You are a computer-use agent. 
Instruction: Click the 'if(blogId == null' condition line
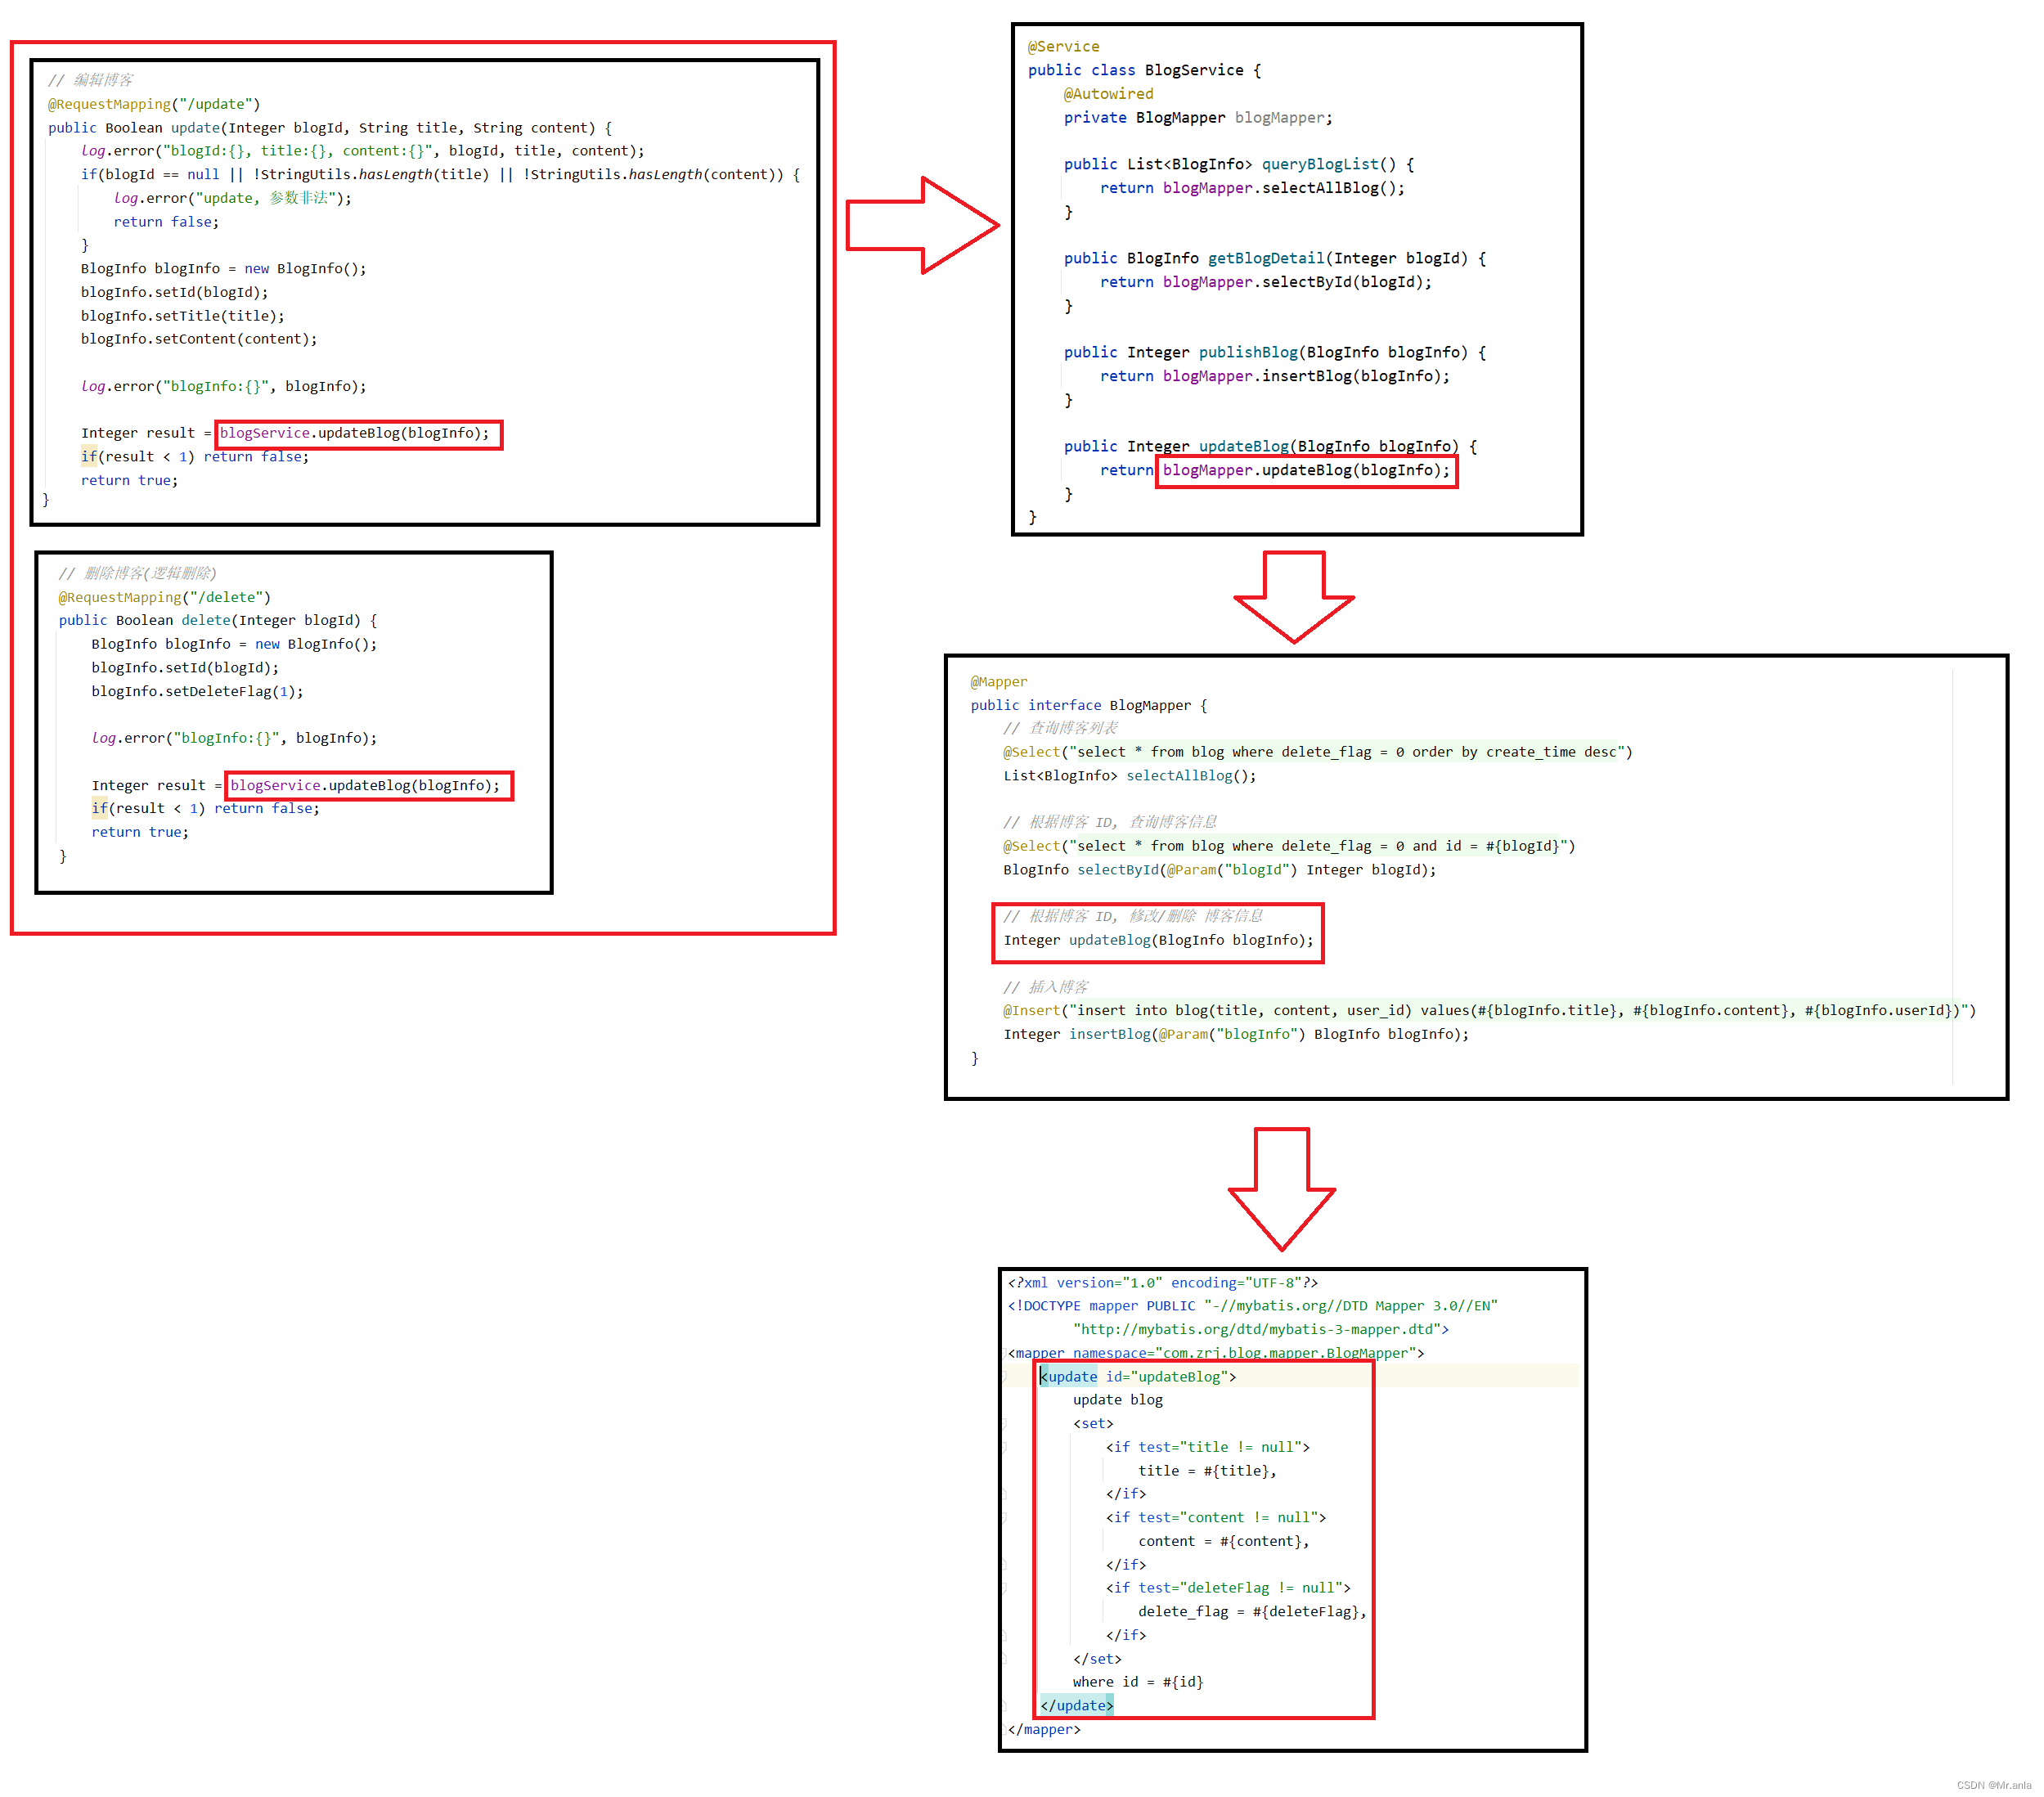click(x=441, y=174)
